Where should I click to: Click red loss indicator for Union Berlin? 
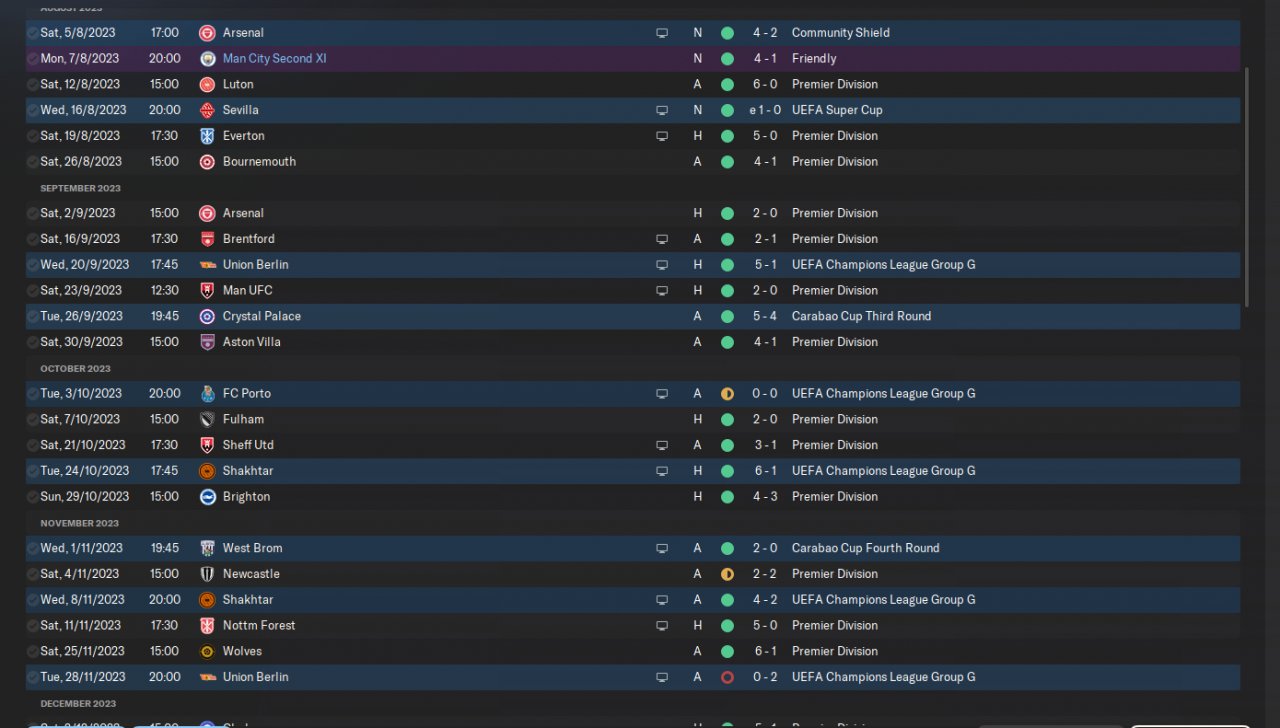[727, 677]
